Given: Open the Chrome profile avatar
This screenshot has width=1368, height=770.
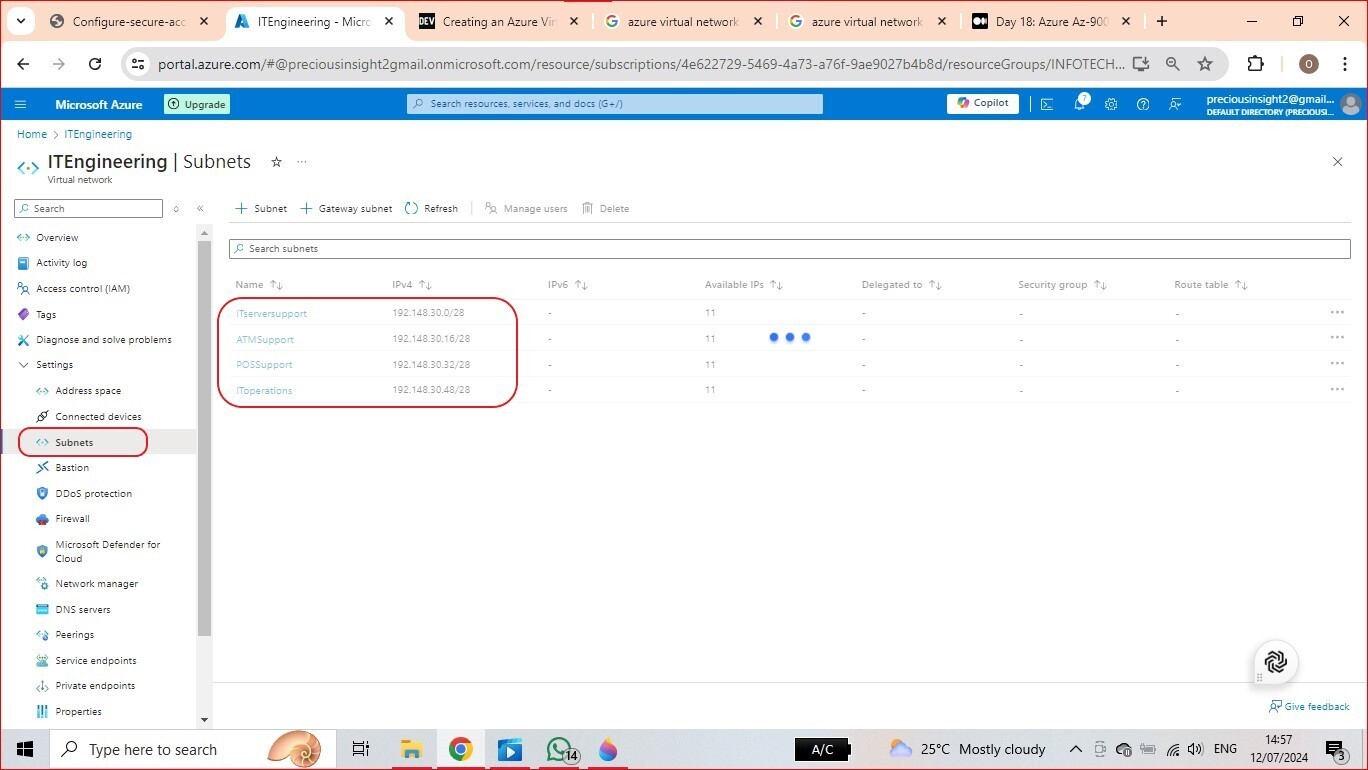Looking at the screenshot, I should [1308, 64].
